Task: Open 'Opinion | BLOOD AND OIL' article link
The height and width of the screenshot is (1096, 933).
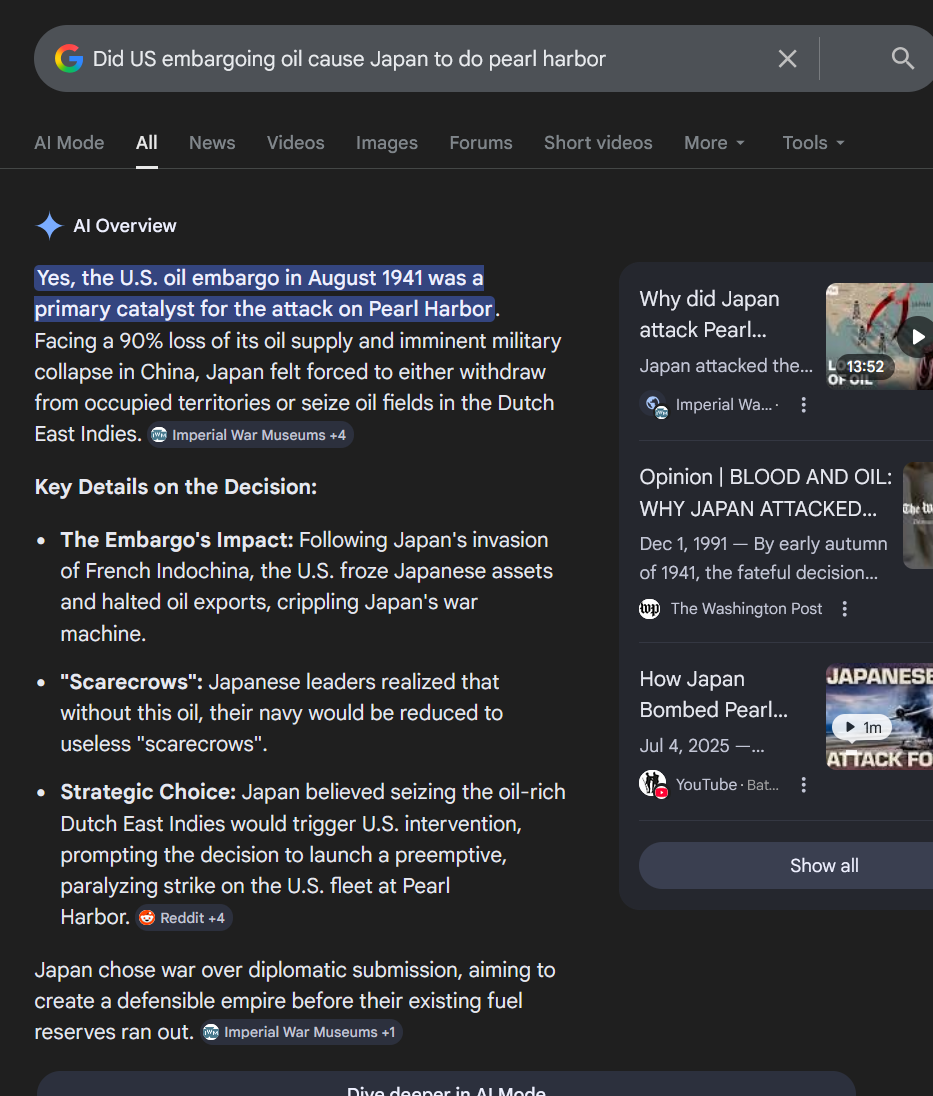Action: click(x=765, y=492)
